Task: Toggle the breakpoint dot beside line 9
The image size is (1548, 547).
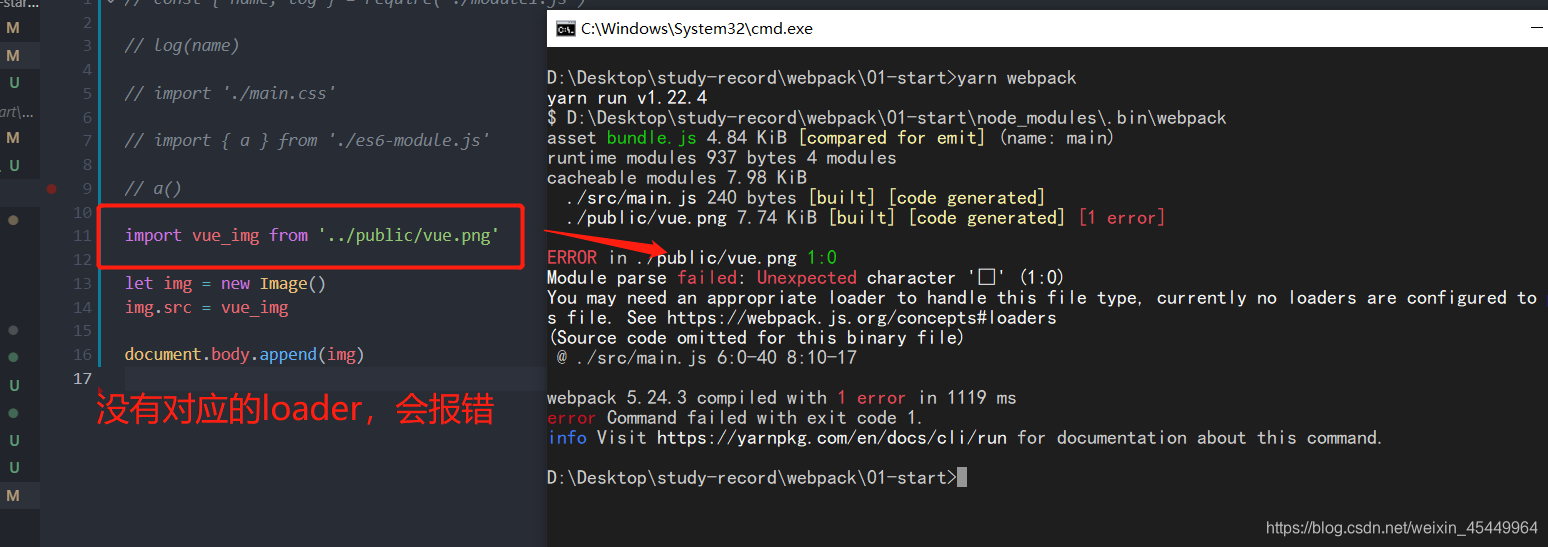Action: [x=51, y=188]
